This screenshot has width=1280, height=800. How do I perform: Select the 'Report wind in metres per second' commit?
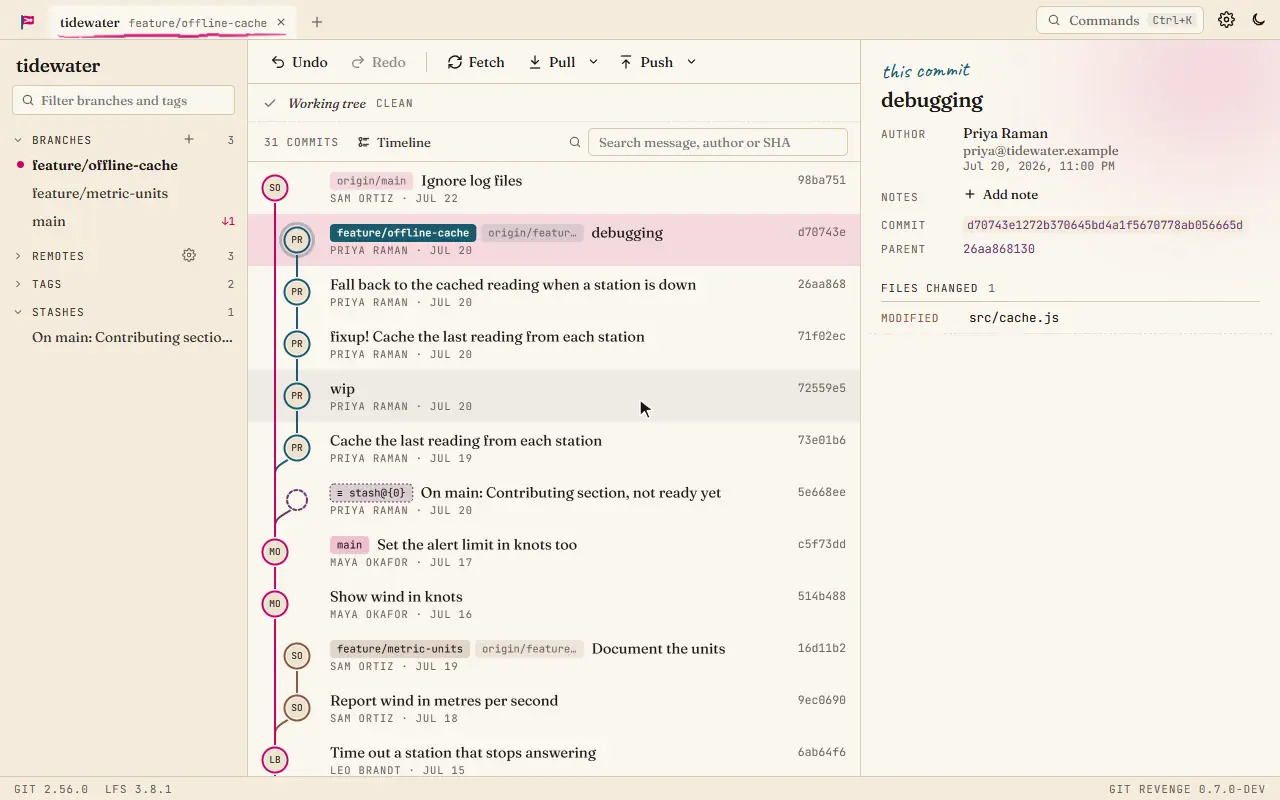554,708
